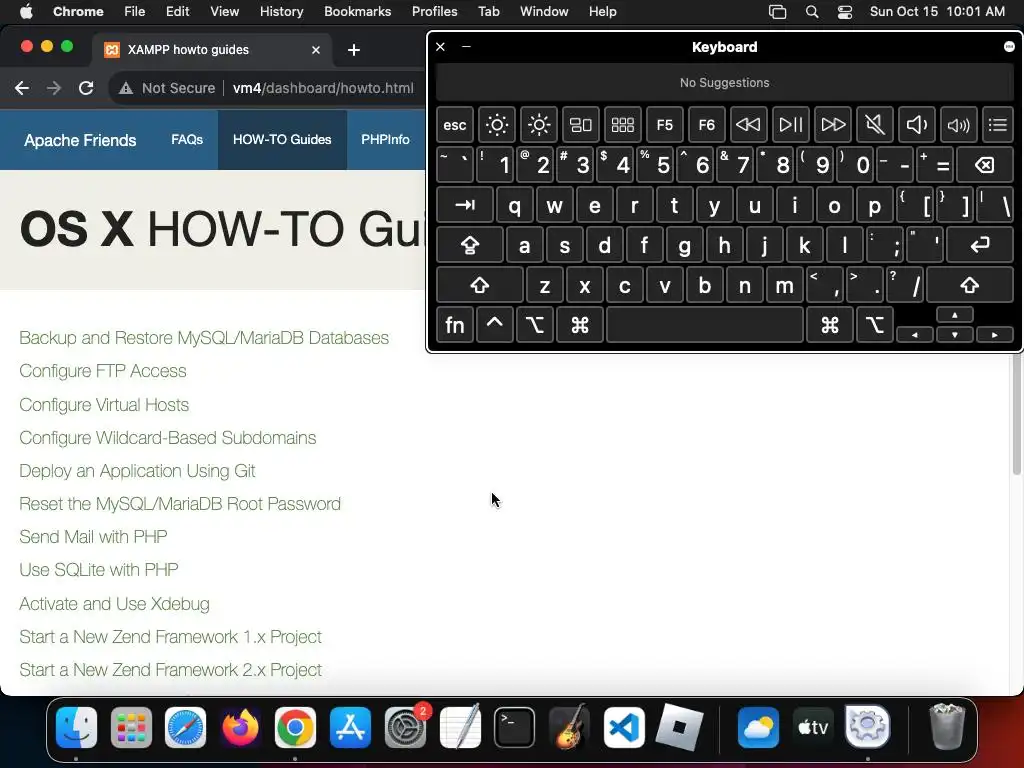Tap the rewind media key

tap(748, 125)
